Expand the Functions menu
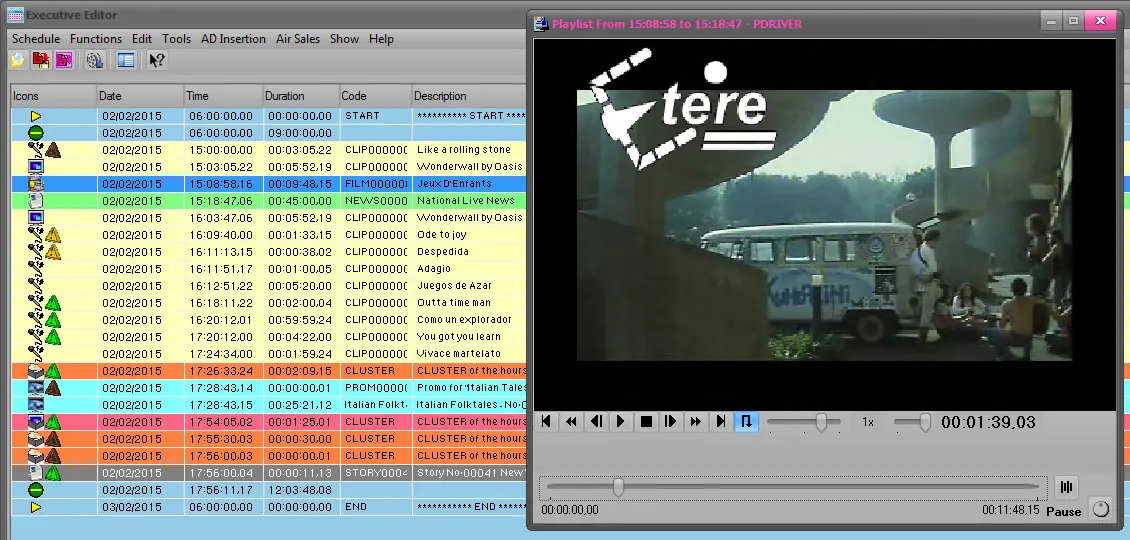This screenshot has height=540, width=1130. pos(96,39)
